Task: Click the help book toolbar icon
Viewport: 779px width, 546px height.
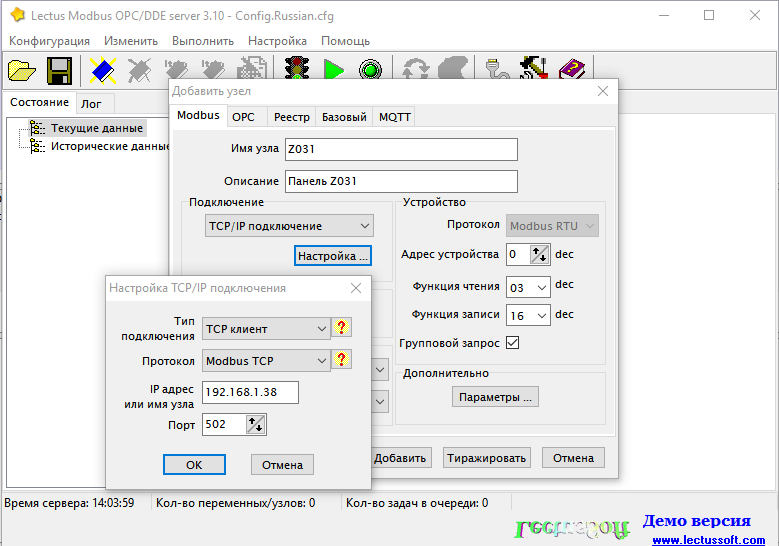Action: (571, 70)
